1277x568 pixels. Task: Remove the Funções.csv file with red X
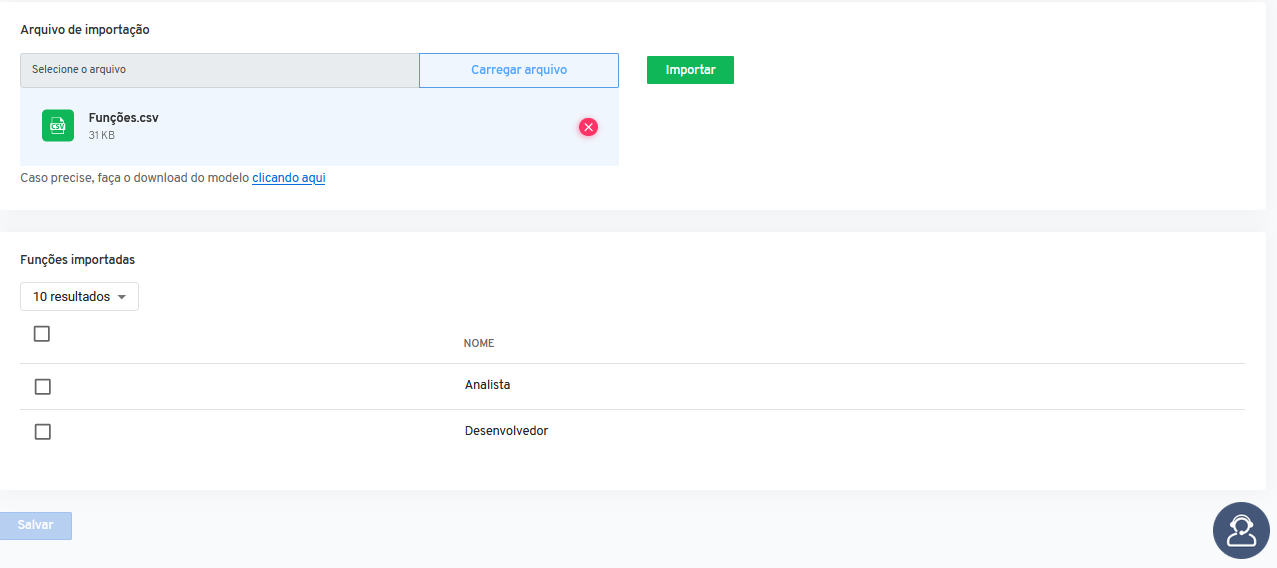coord(588,127)
